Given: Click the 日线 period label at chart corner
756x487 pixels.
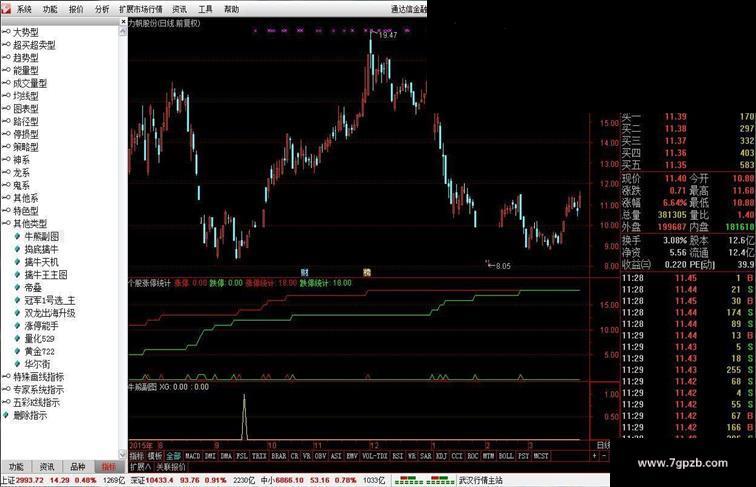Looking at the screenshot, I should [x=603, y=445].
